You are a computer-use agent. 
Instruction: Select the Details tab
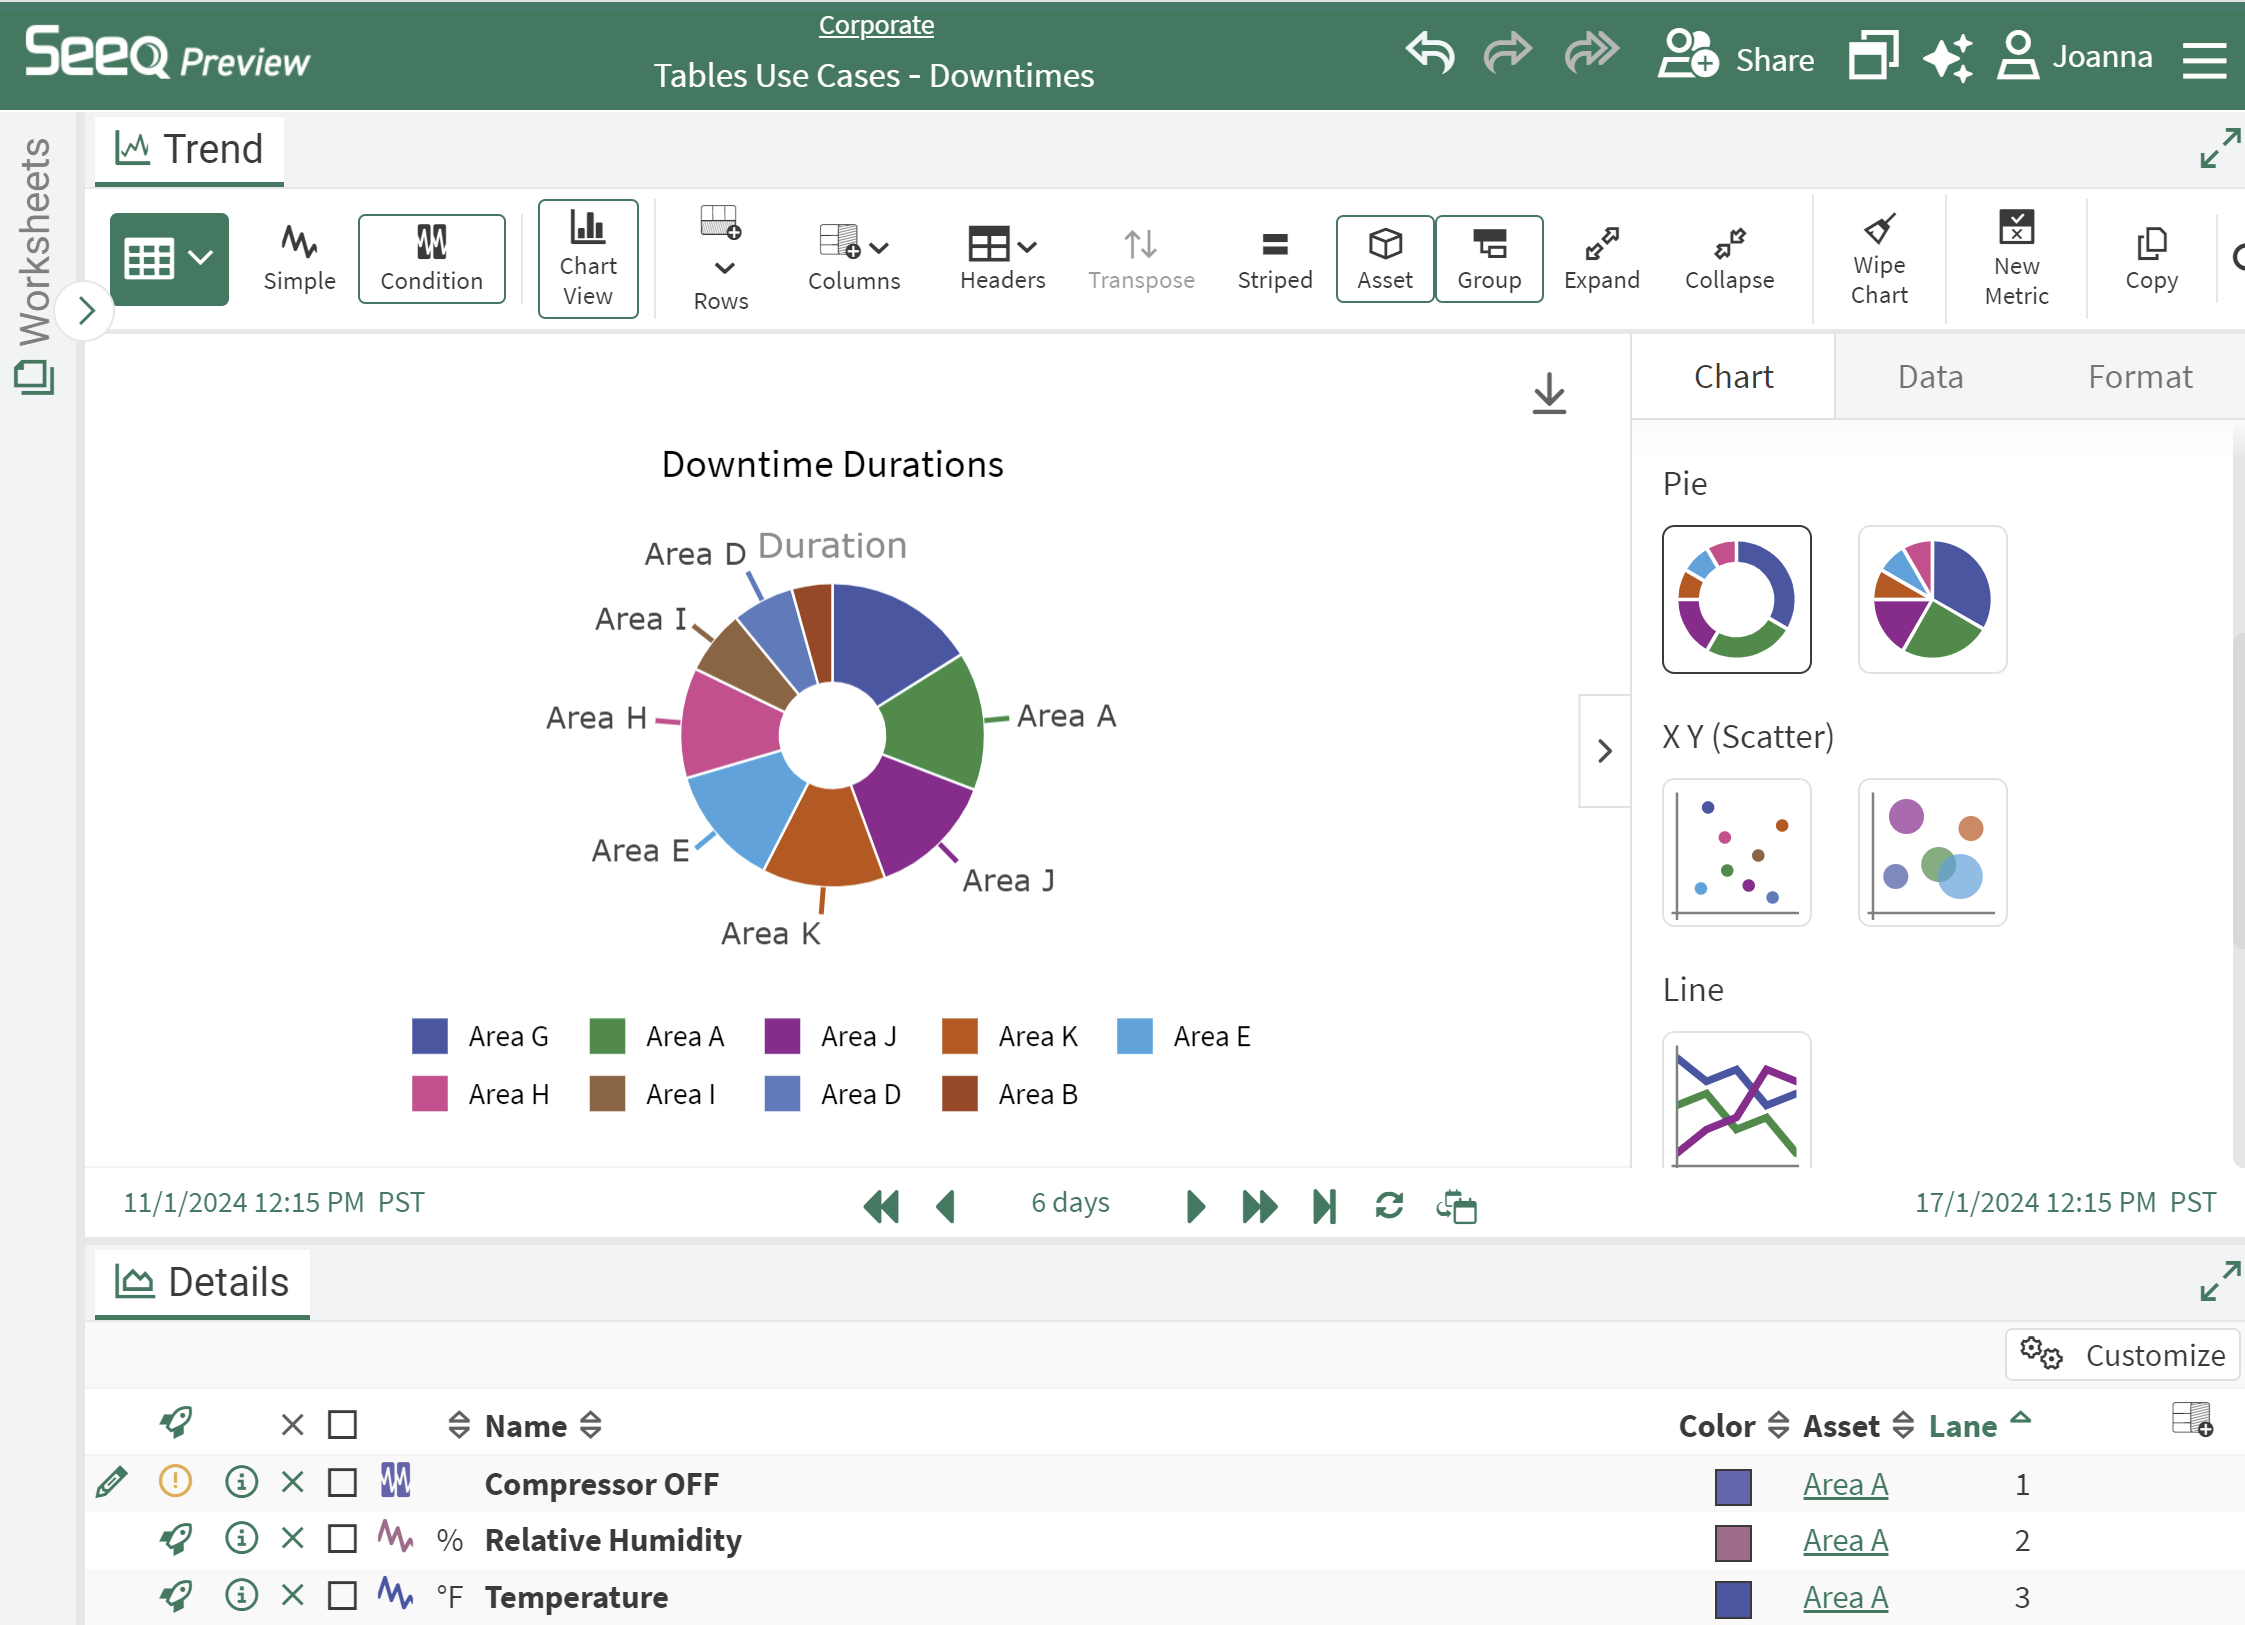[x=202, y=1282]
